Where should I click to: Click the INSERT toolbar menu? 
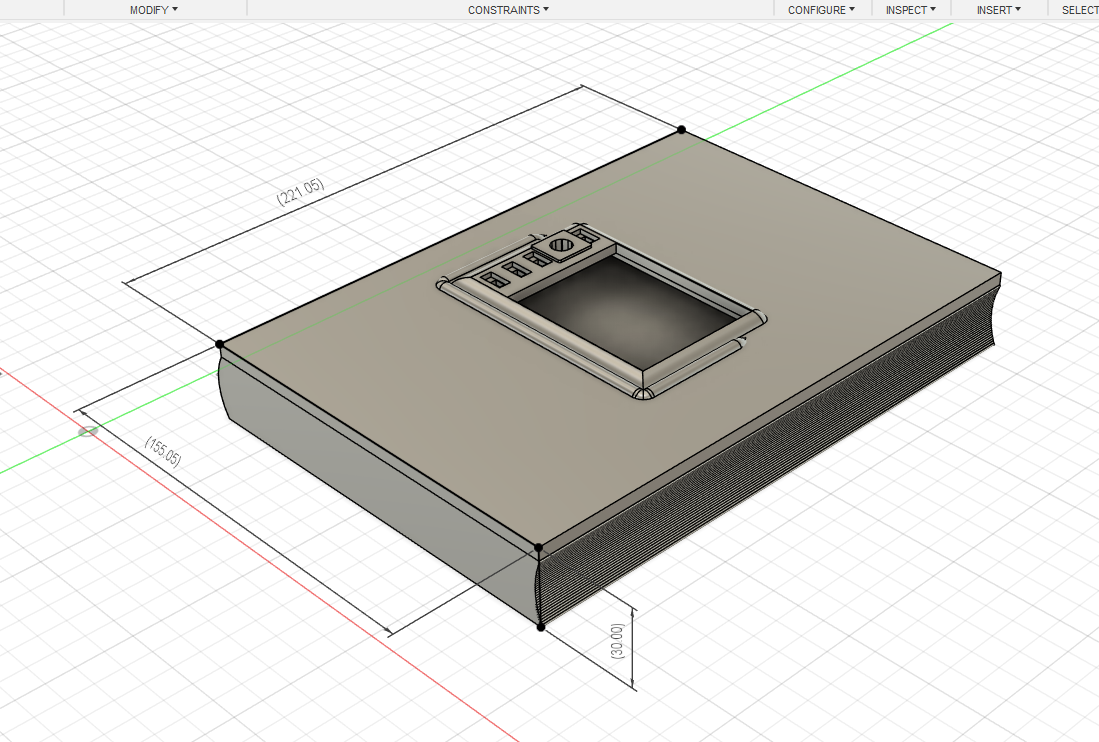click(998, 9)
